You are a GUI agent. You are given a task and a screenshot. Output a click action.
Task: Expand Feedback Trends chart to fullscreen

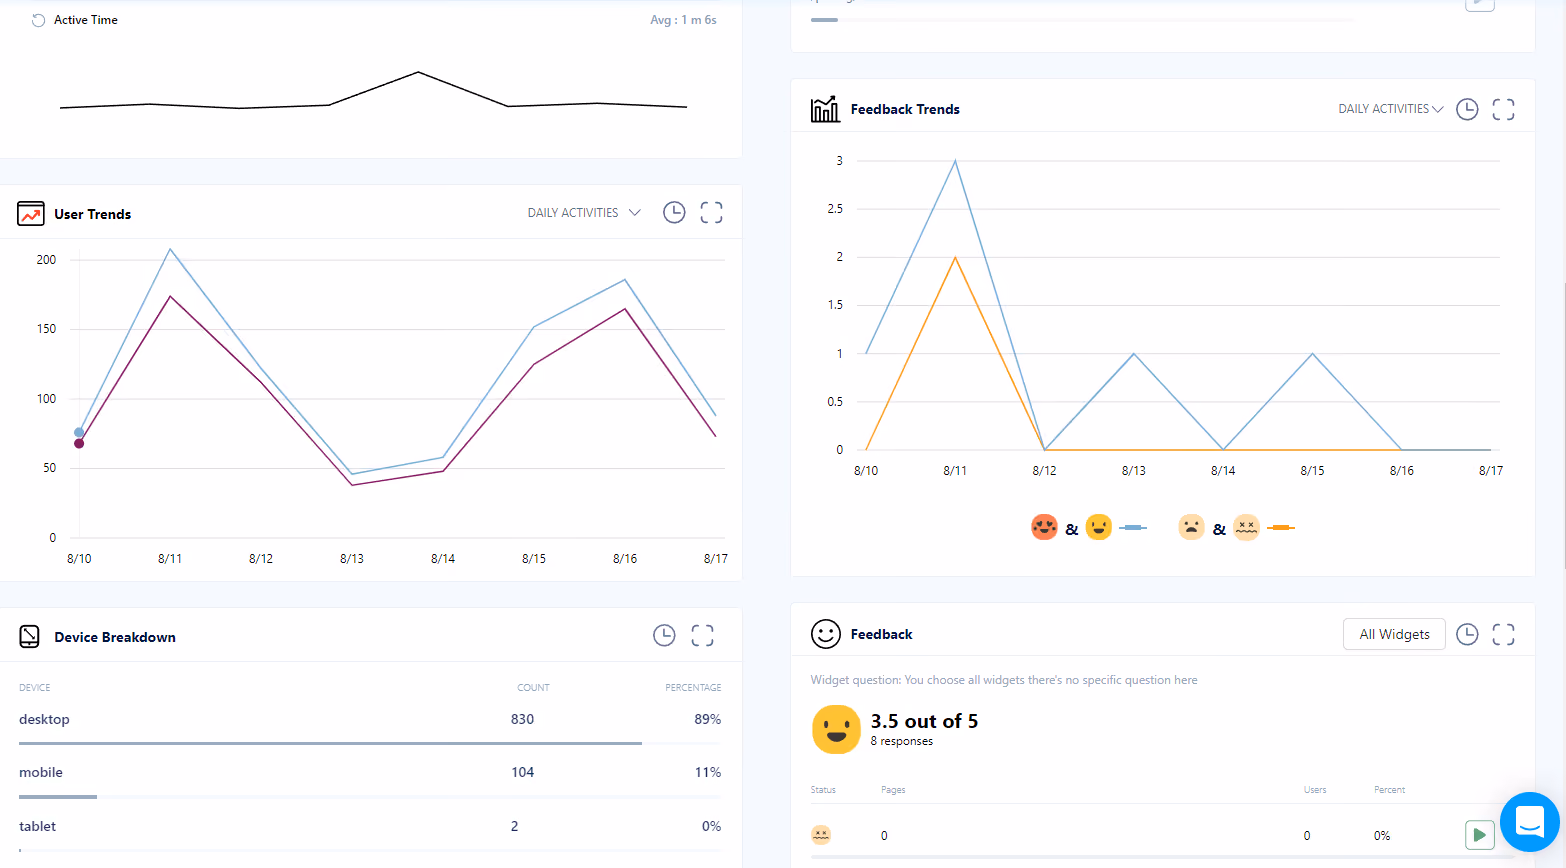(1503, 109)
